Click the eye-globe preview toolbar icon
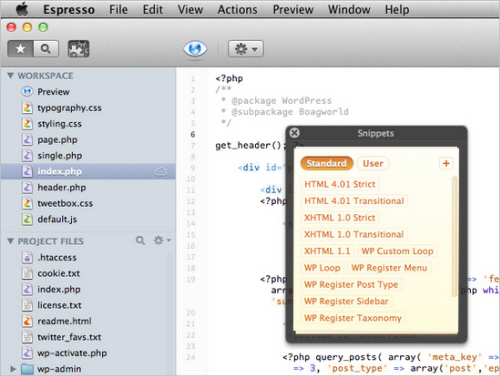Image resolution: width=500 pixels, height=376 pixels. click(195, 49)
